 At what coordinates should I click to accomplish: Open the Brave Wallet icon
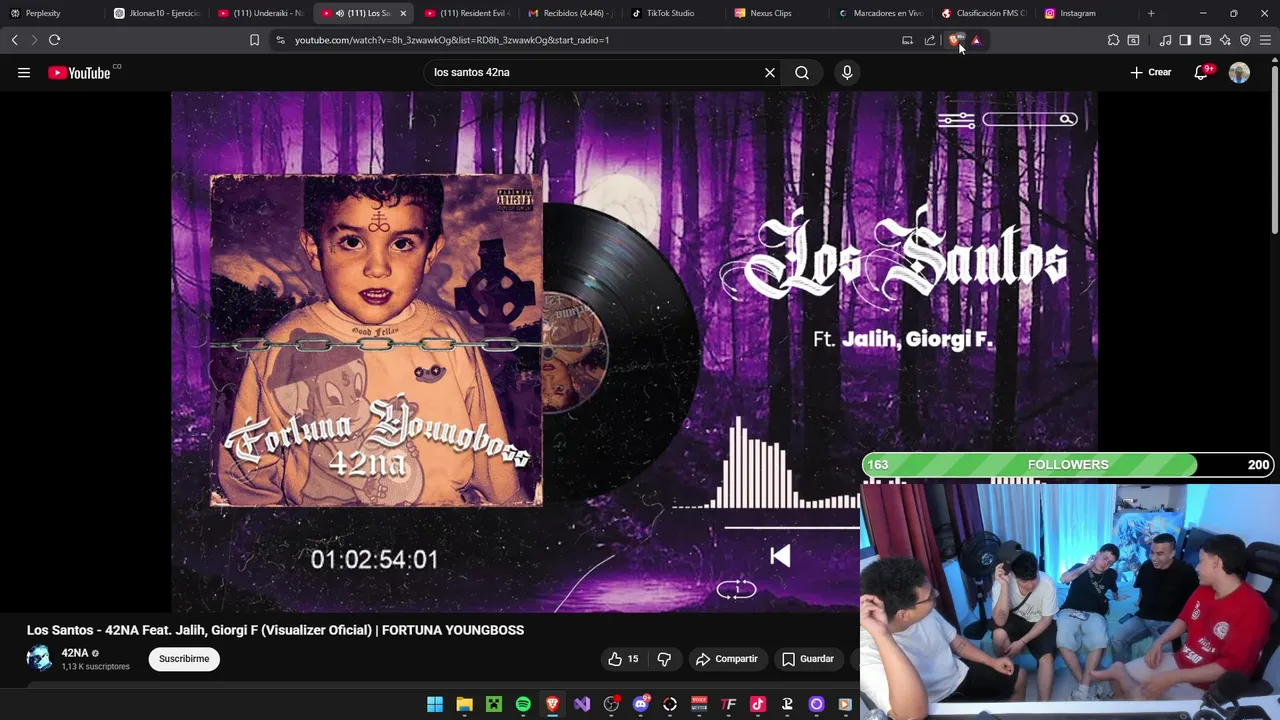[x=1205, y=40]
